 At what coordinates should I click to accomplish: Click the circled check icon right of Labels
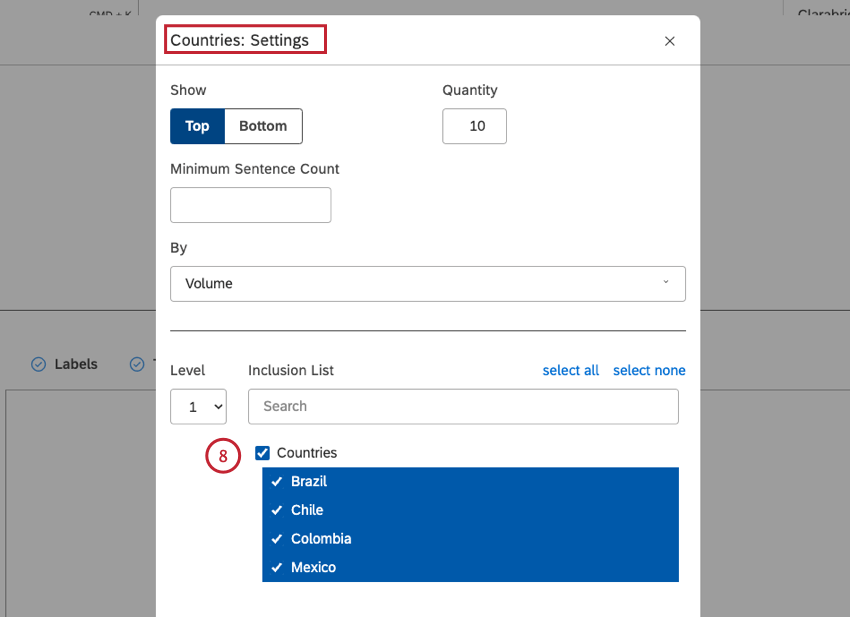tap(138, 364)
